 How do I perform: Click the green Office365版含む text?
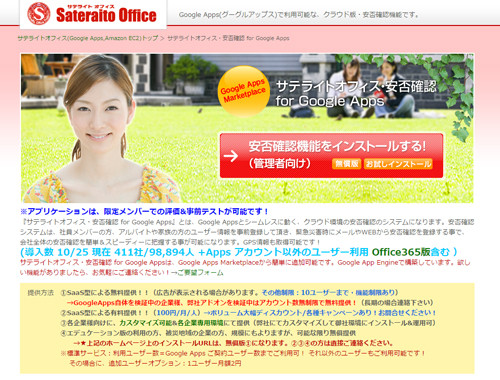tap(411, 252)
